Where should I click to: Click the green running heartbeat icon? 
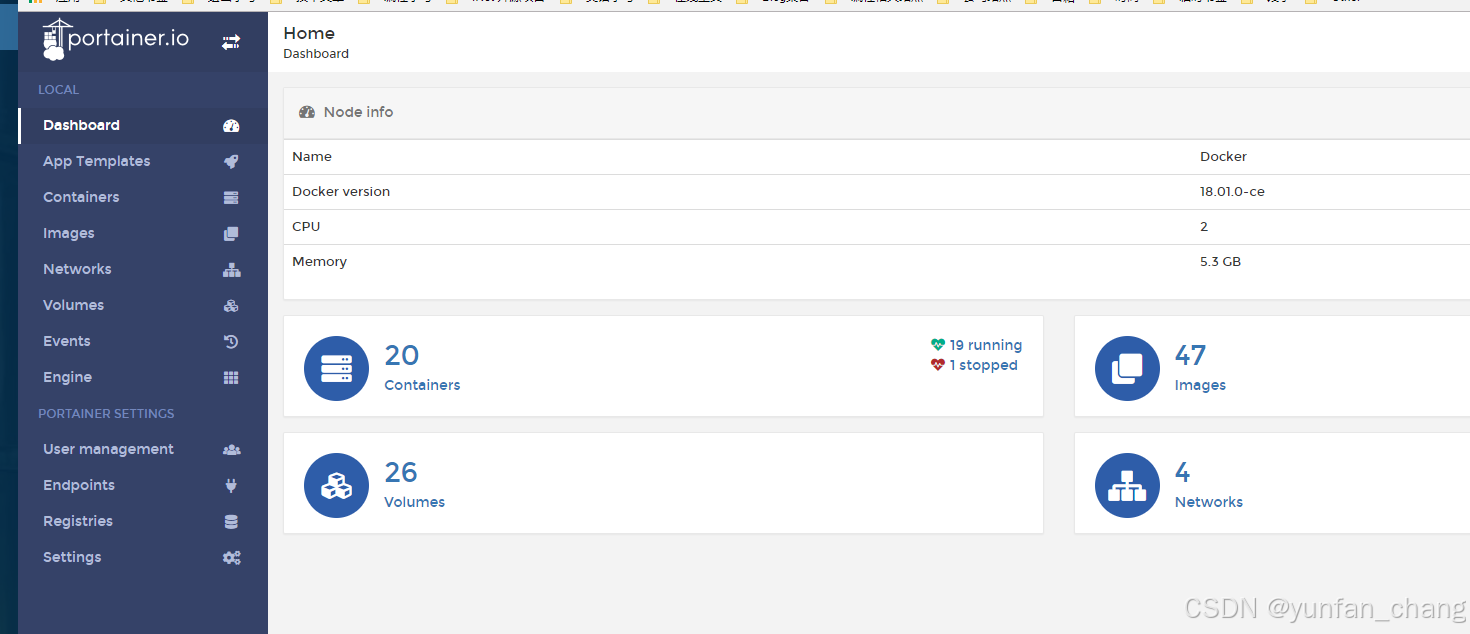click(938, 345)
